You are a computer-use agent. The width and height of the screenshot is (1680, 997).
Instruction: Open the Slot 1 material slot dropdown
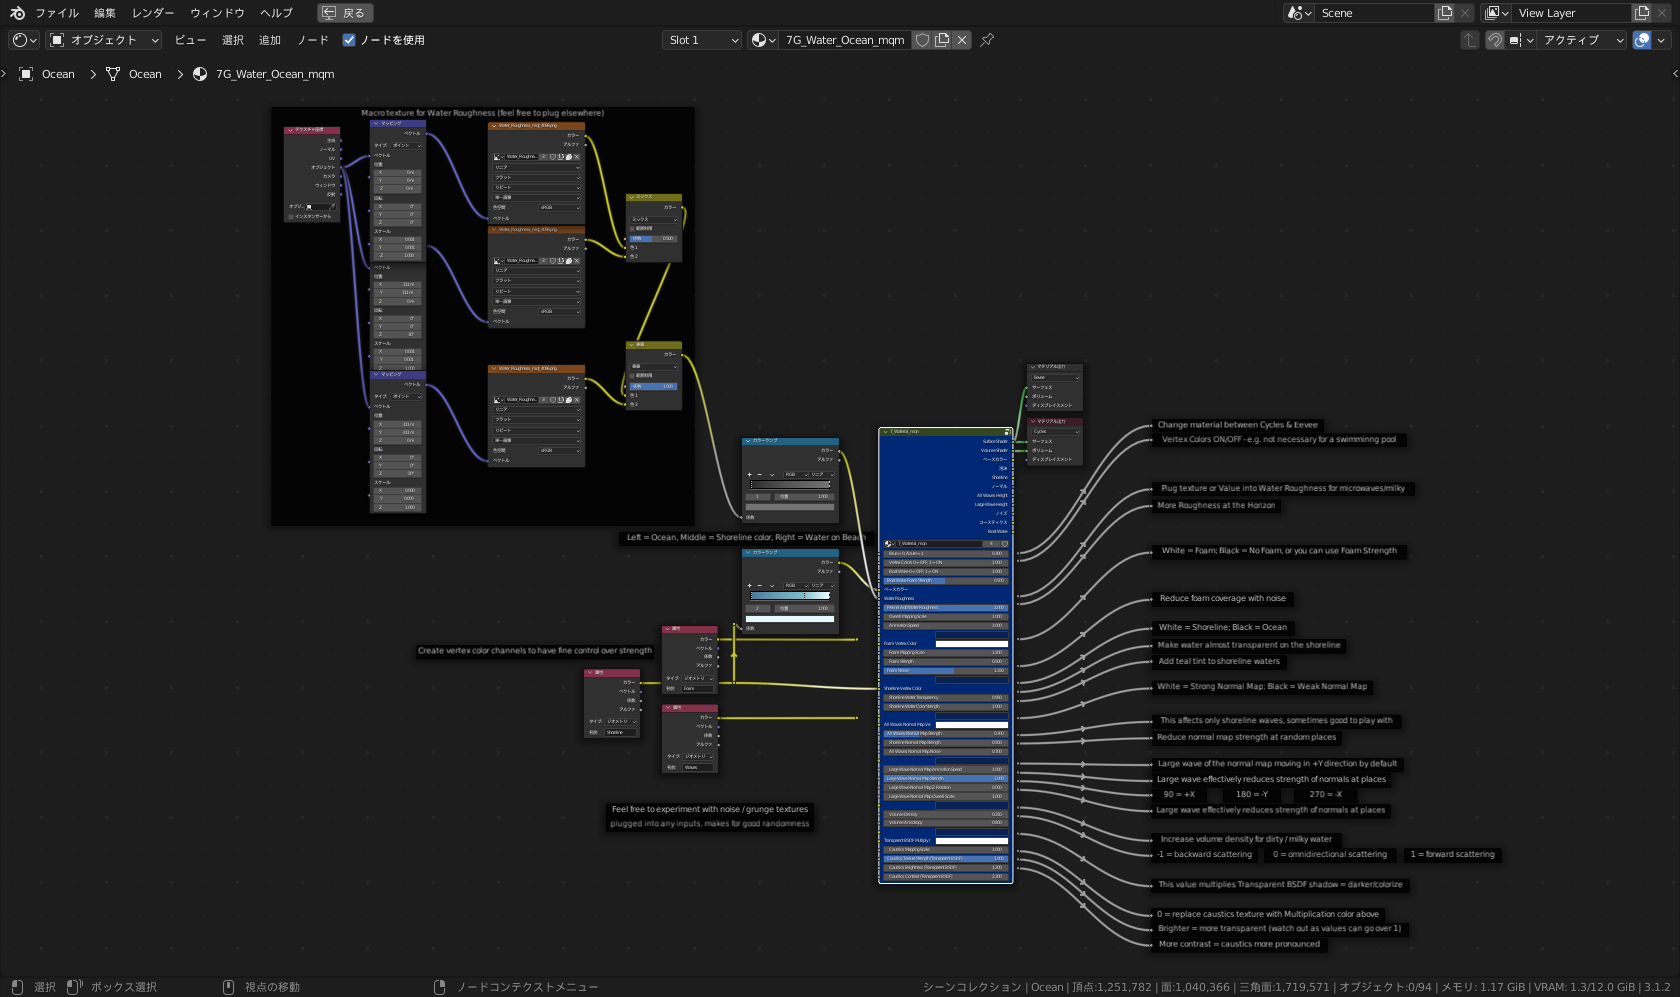coord(702,40)
